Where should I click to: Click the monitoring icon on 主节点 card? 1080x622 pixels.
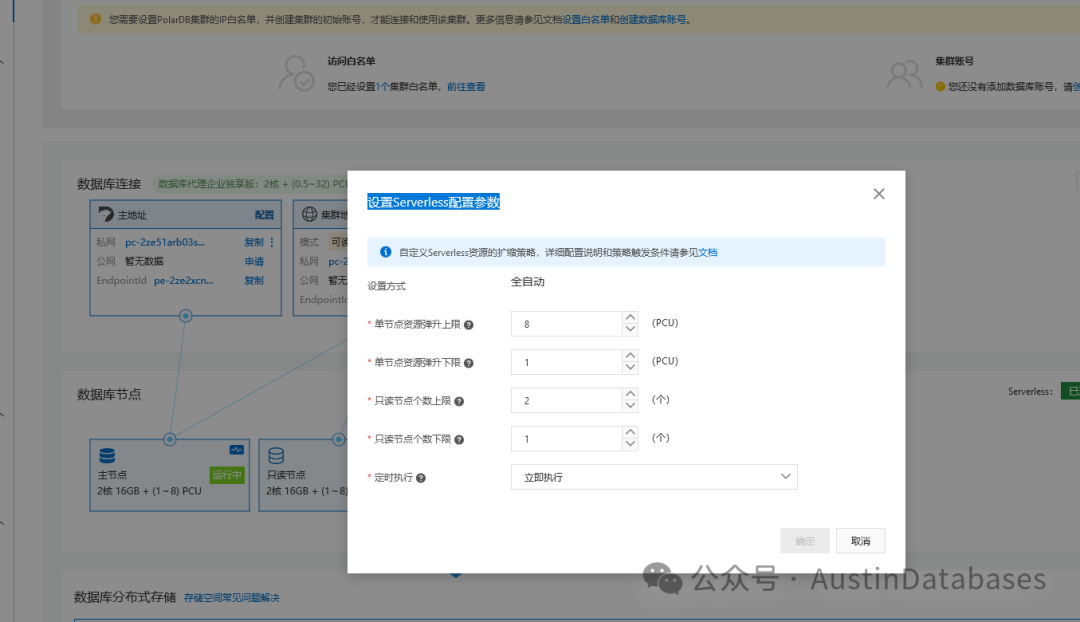pyautogui.click(x=237, y=450)
